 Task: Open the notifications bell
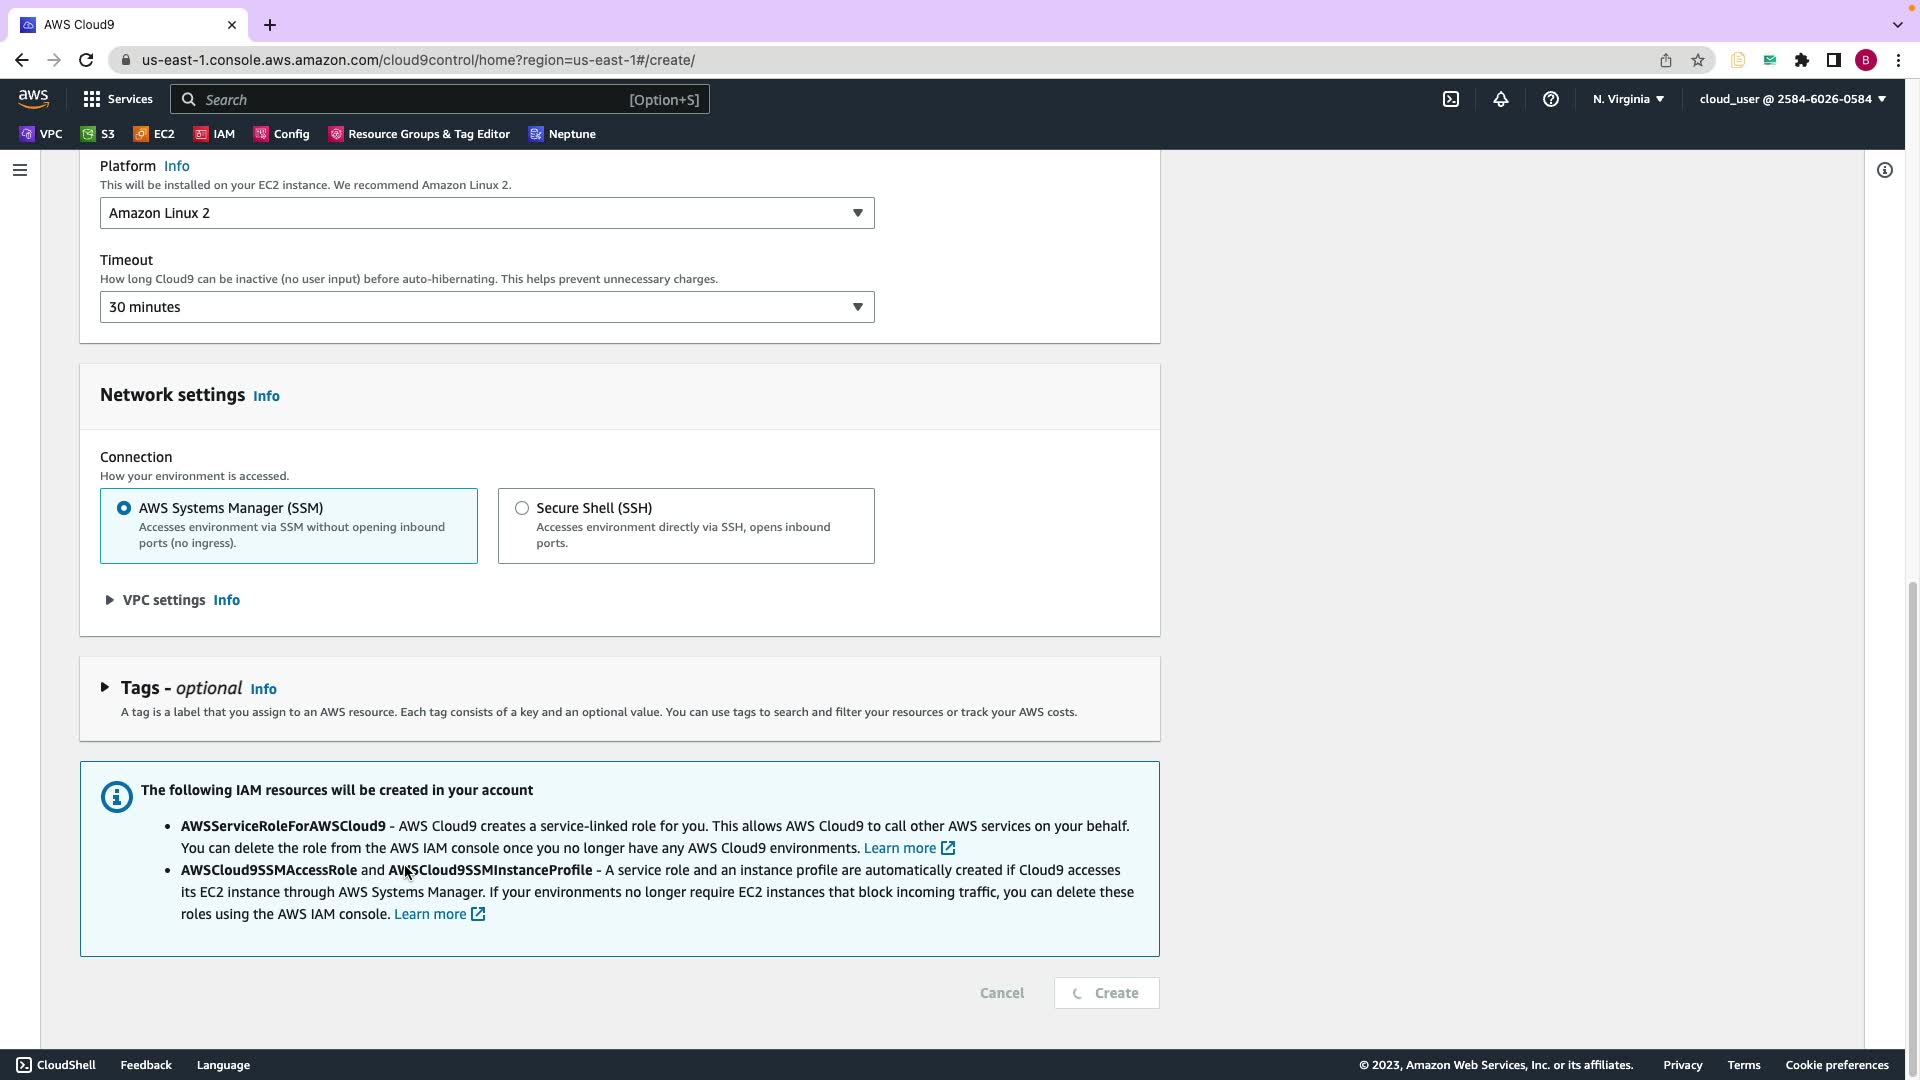pos(1500,99)
